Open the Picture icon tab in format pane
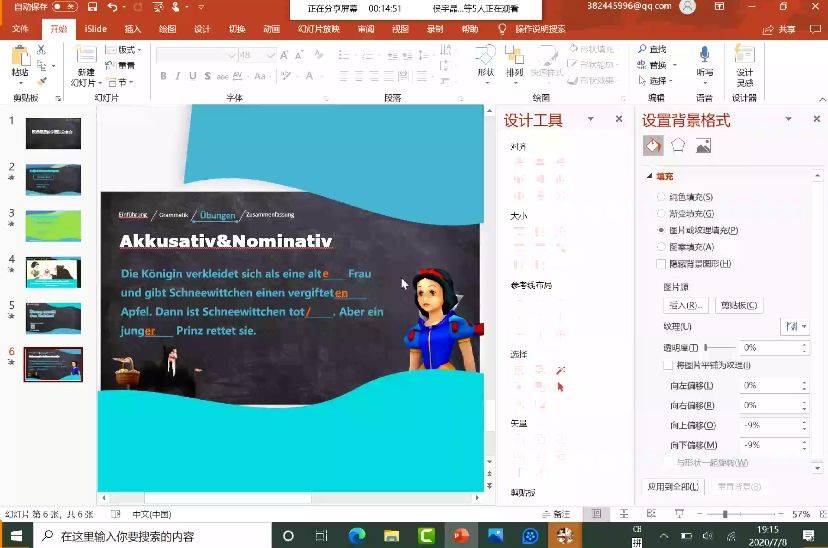828x548 pixels. (703, 146)
